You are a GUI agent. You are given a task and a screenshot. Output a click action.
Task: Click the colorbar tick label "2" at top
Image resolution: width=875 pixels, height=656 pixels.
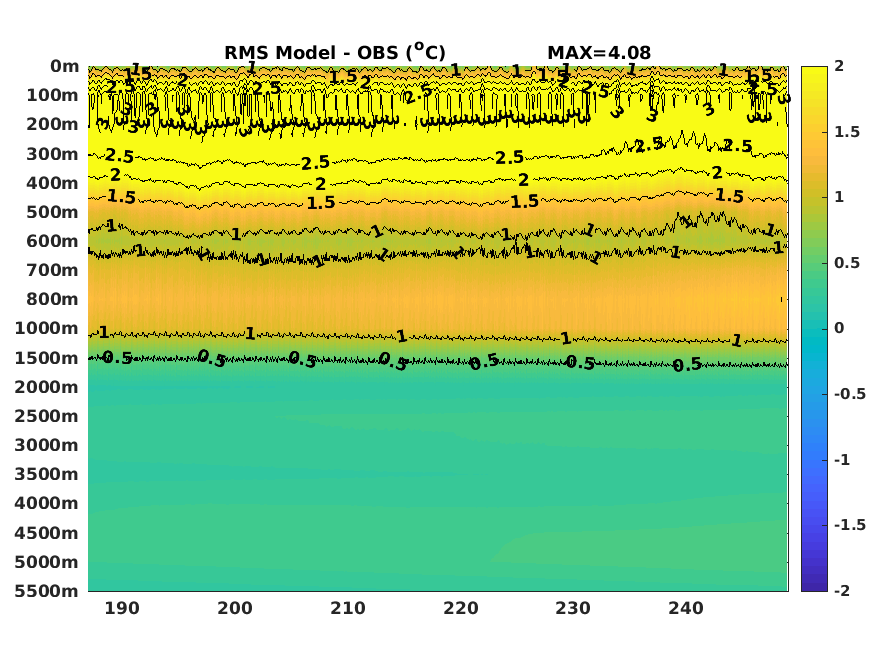pos(839,66)
